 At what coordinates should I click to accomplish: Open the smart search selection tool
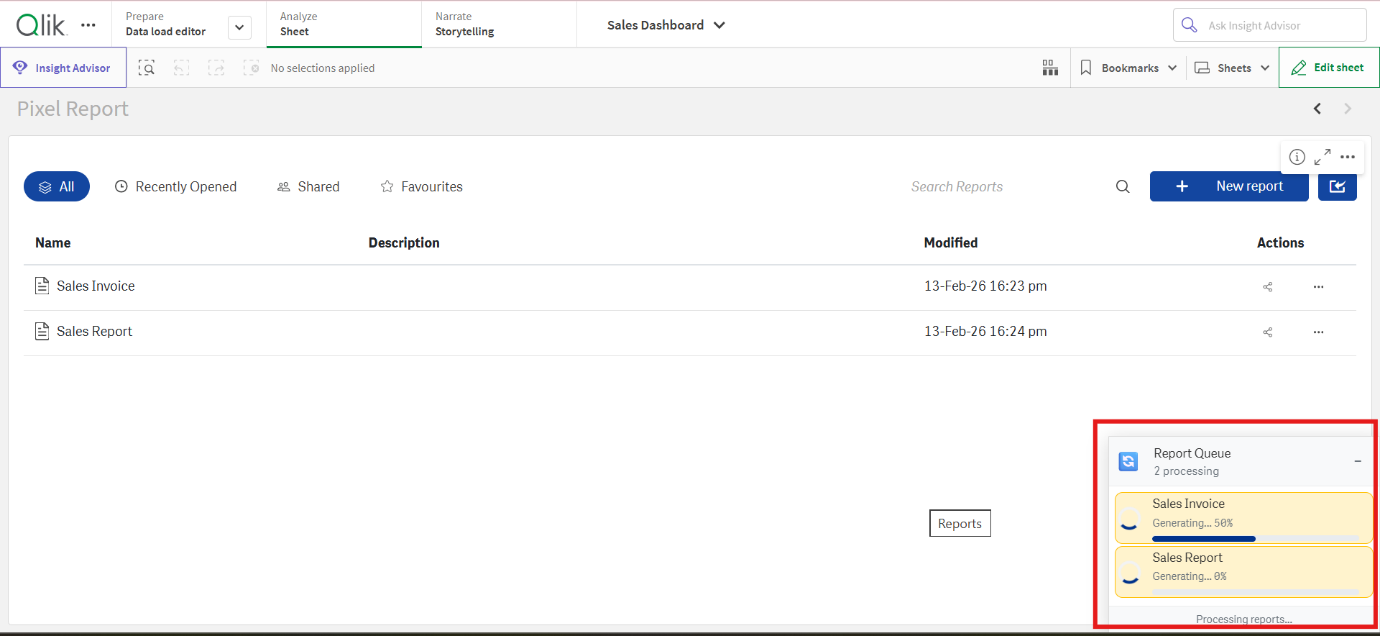click(147, 68)
